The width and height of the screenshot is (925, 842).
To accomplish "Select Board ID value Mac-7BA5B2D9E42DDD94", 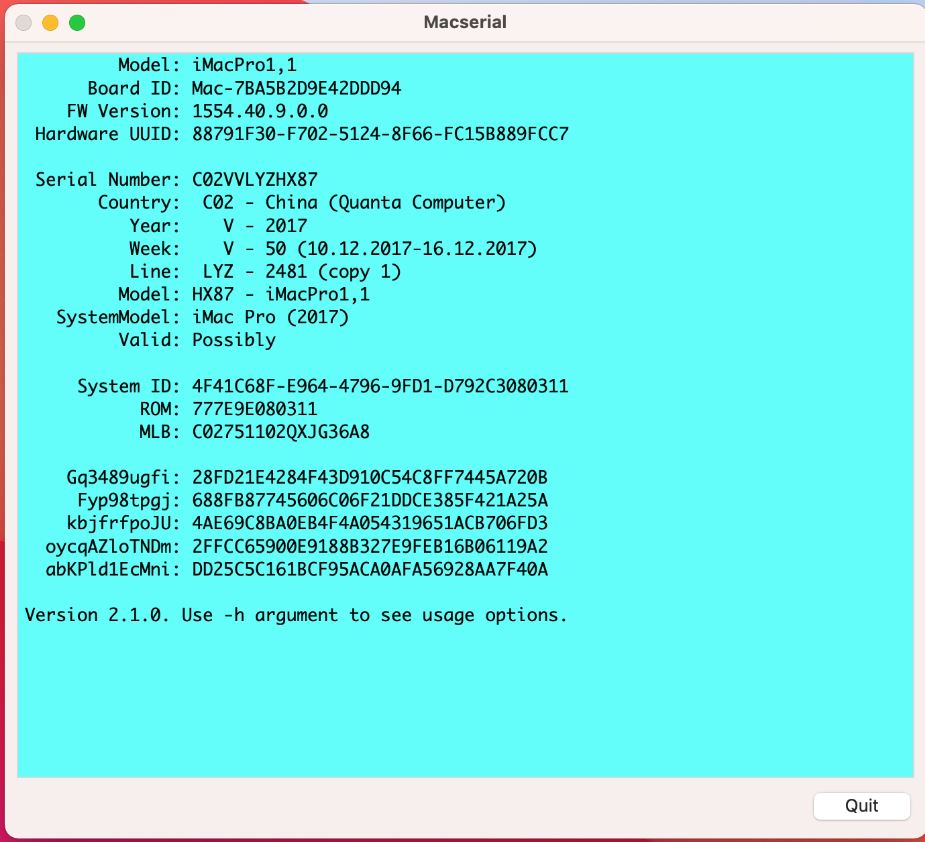I will click(x=297, y=89).
